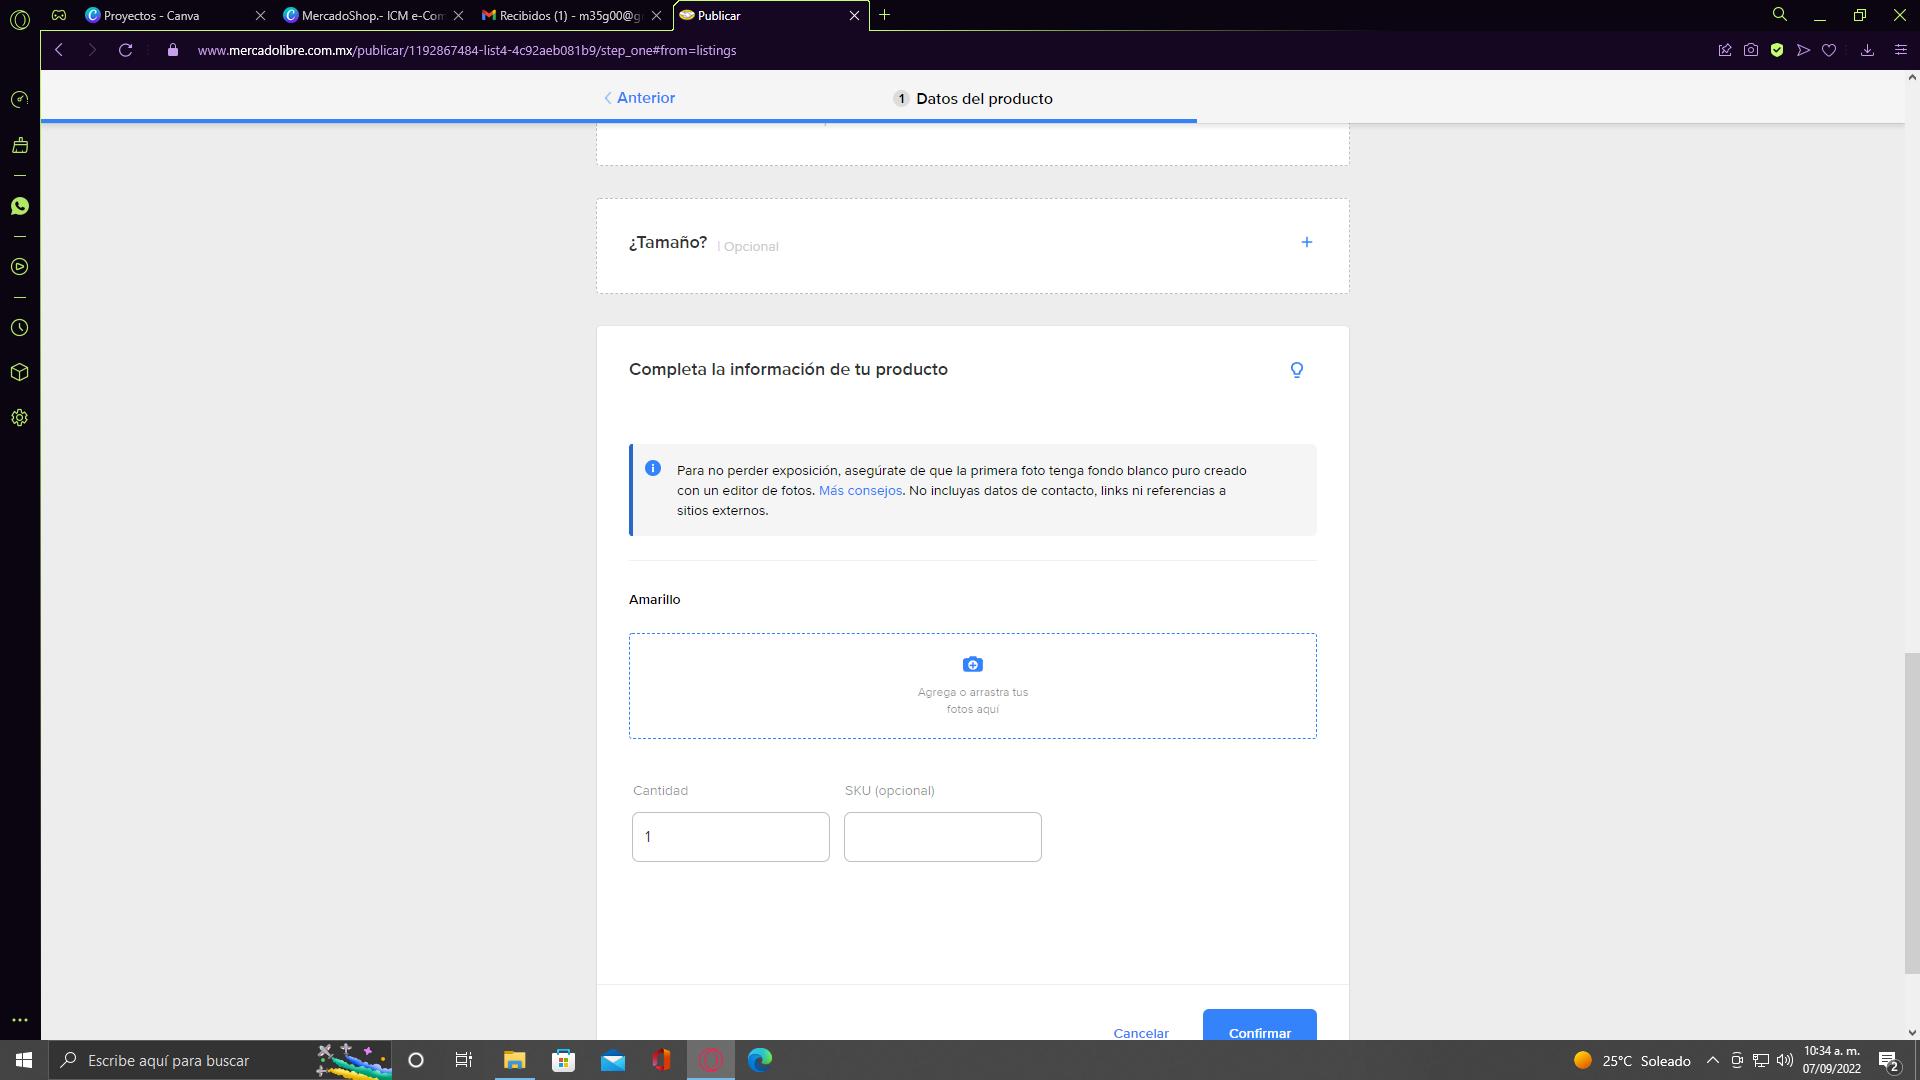Open browser history clock icon in sidebar
This screenshot has width=1920, height=1080.
[20, 328]
